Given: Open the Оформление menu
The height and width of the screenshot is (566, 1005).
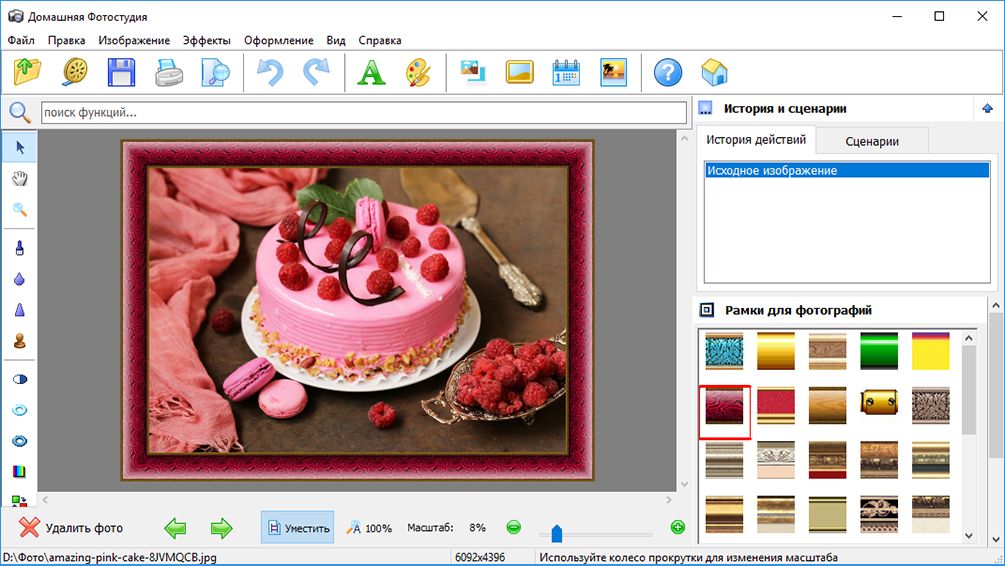Looking at the screenshot, I should (x=278, y=40).
